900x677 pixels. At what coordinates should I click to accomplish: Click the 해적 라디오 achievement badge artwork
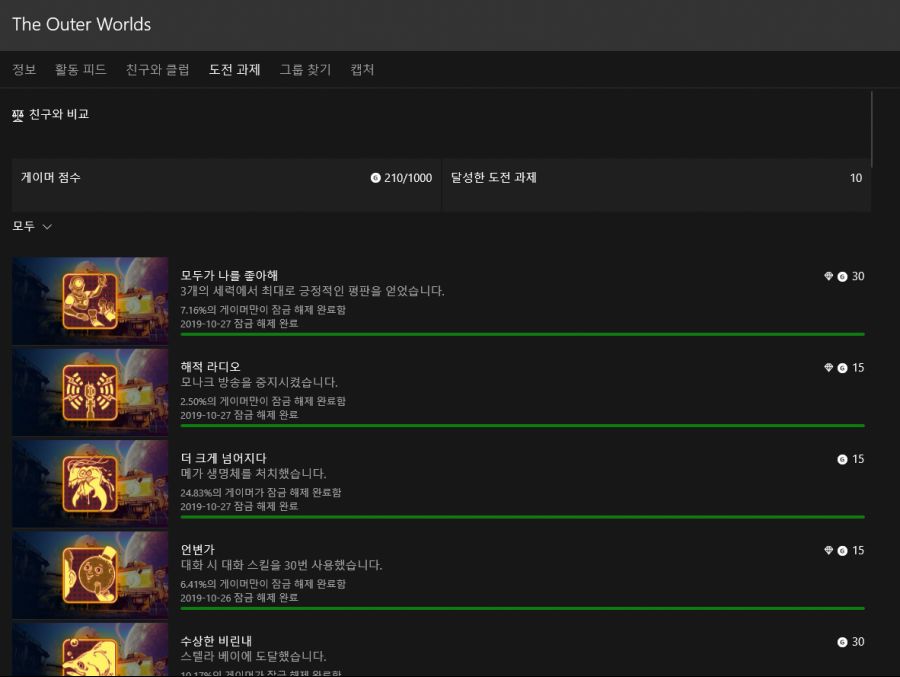[90, 391]
